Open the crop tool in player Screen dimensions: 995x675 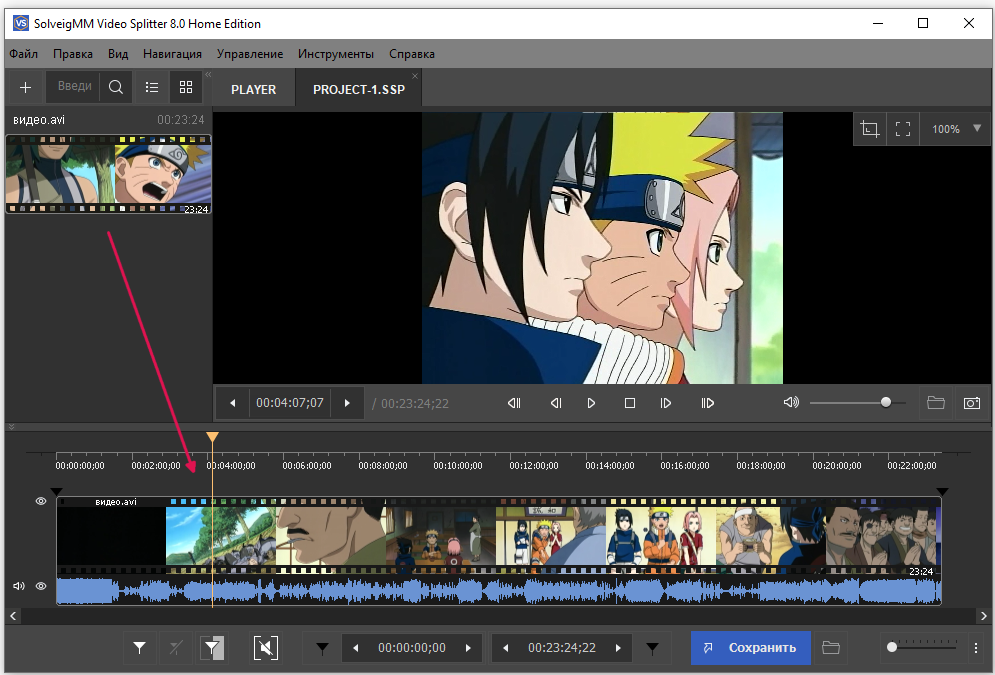tap(869, 129)
